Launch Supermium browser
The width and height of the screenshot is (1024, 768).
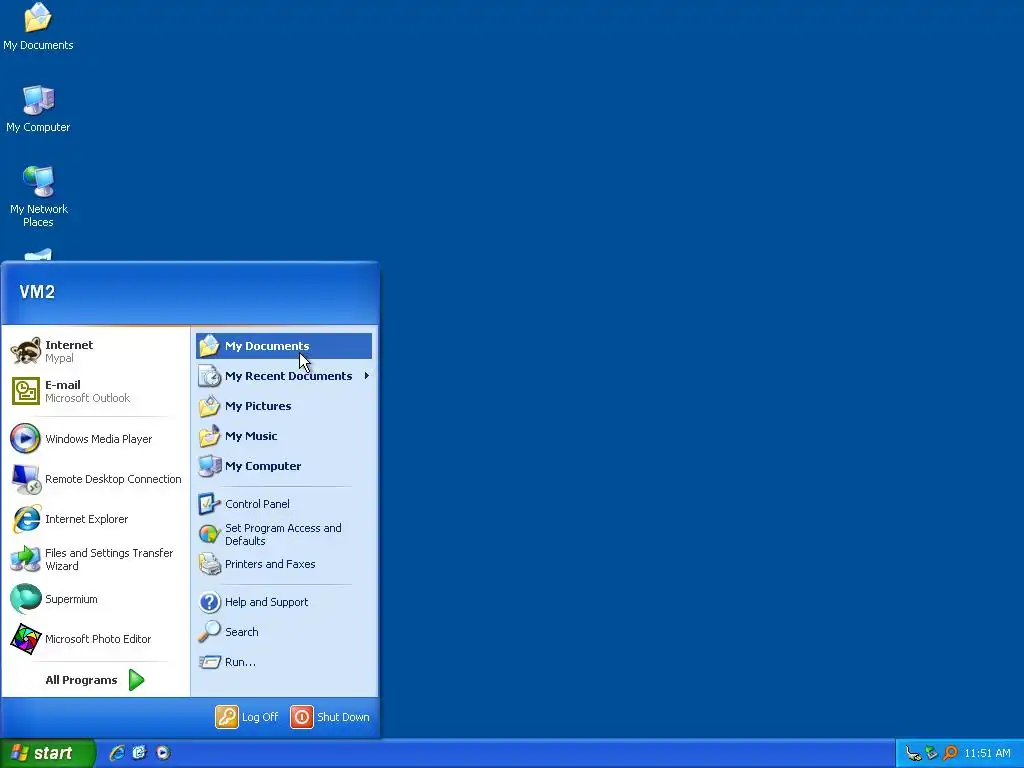click(95, 599)
